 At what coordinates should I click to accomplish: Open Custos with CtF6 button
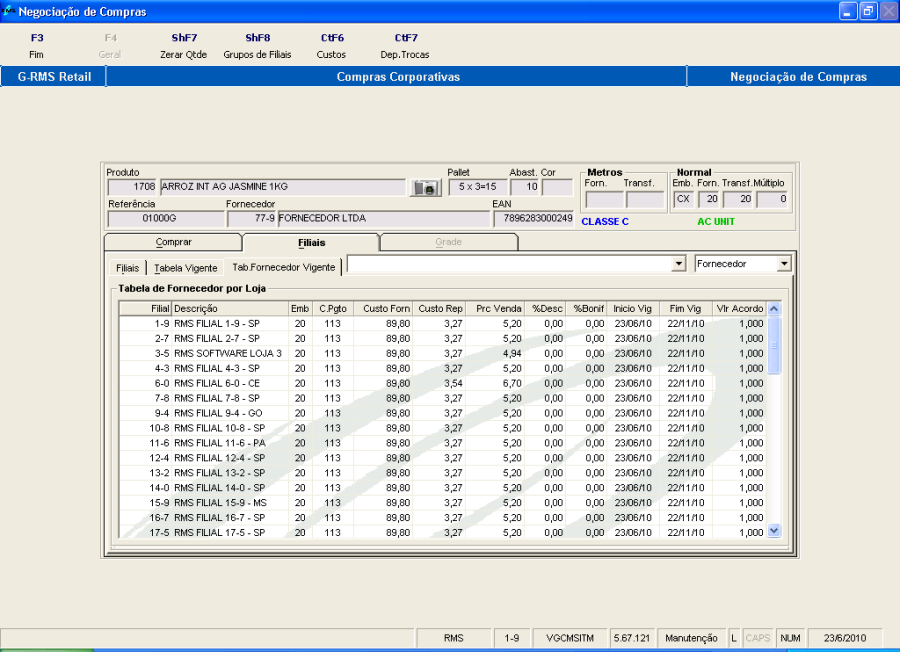pyautogui.click(x=331, y=46)
